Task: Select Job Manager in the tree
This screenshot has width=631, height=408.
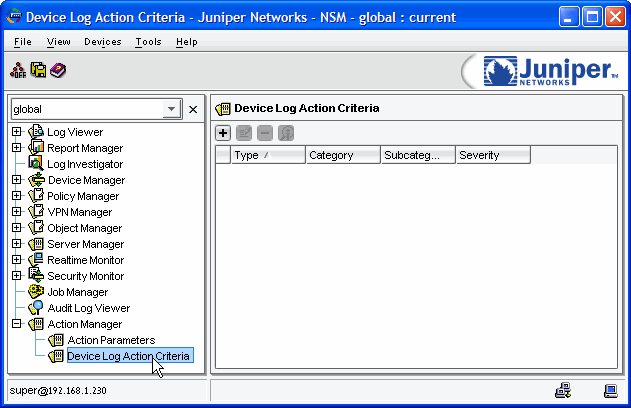Action: tap(78, 292)
